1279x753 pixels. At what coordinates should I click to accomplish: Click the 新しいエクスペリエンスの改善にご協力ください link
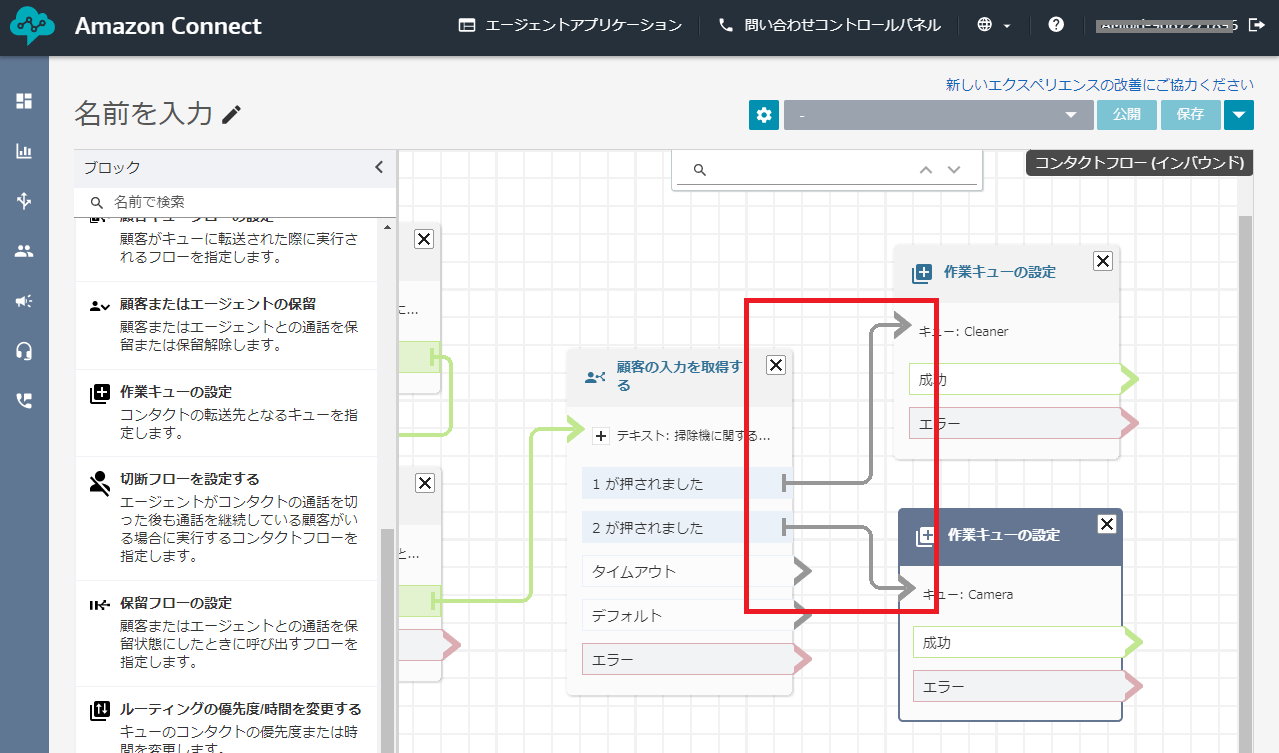tap(1100, 85)
